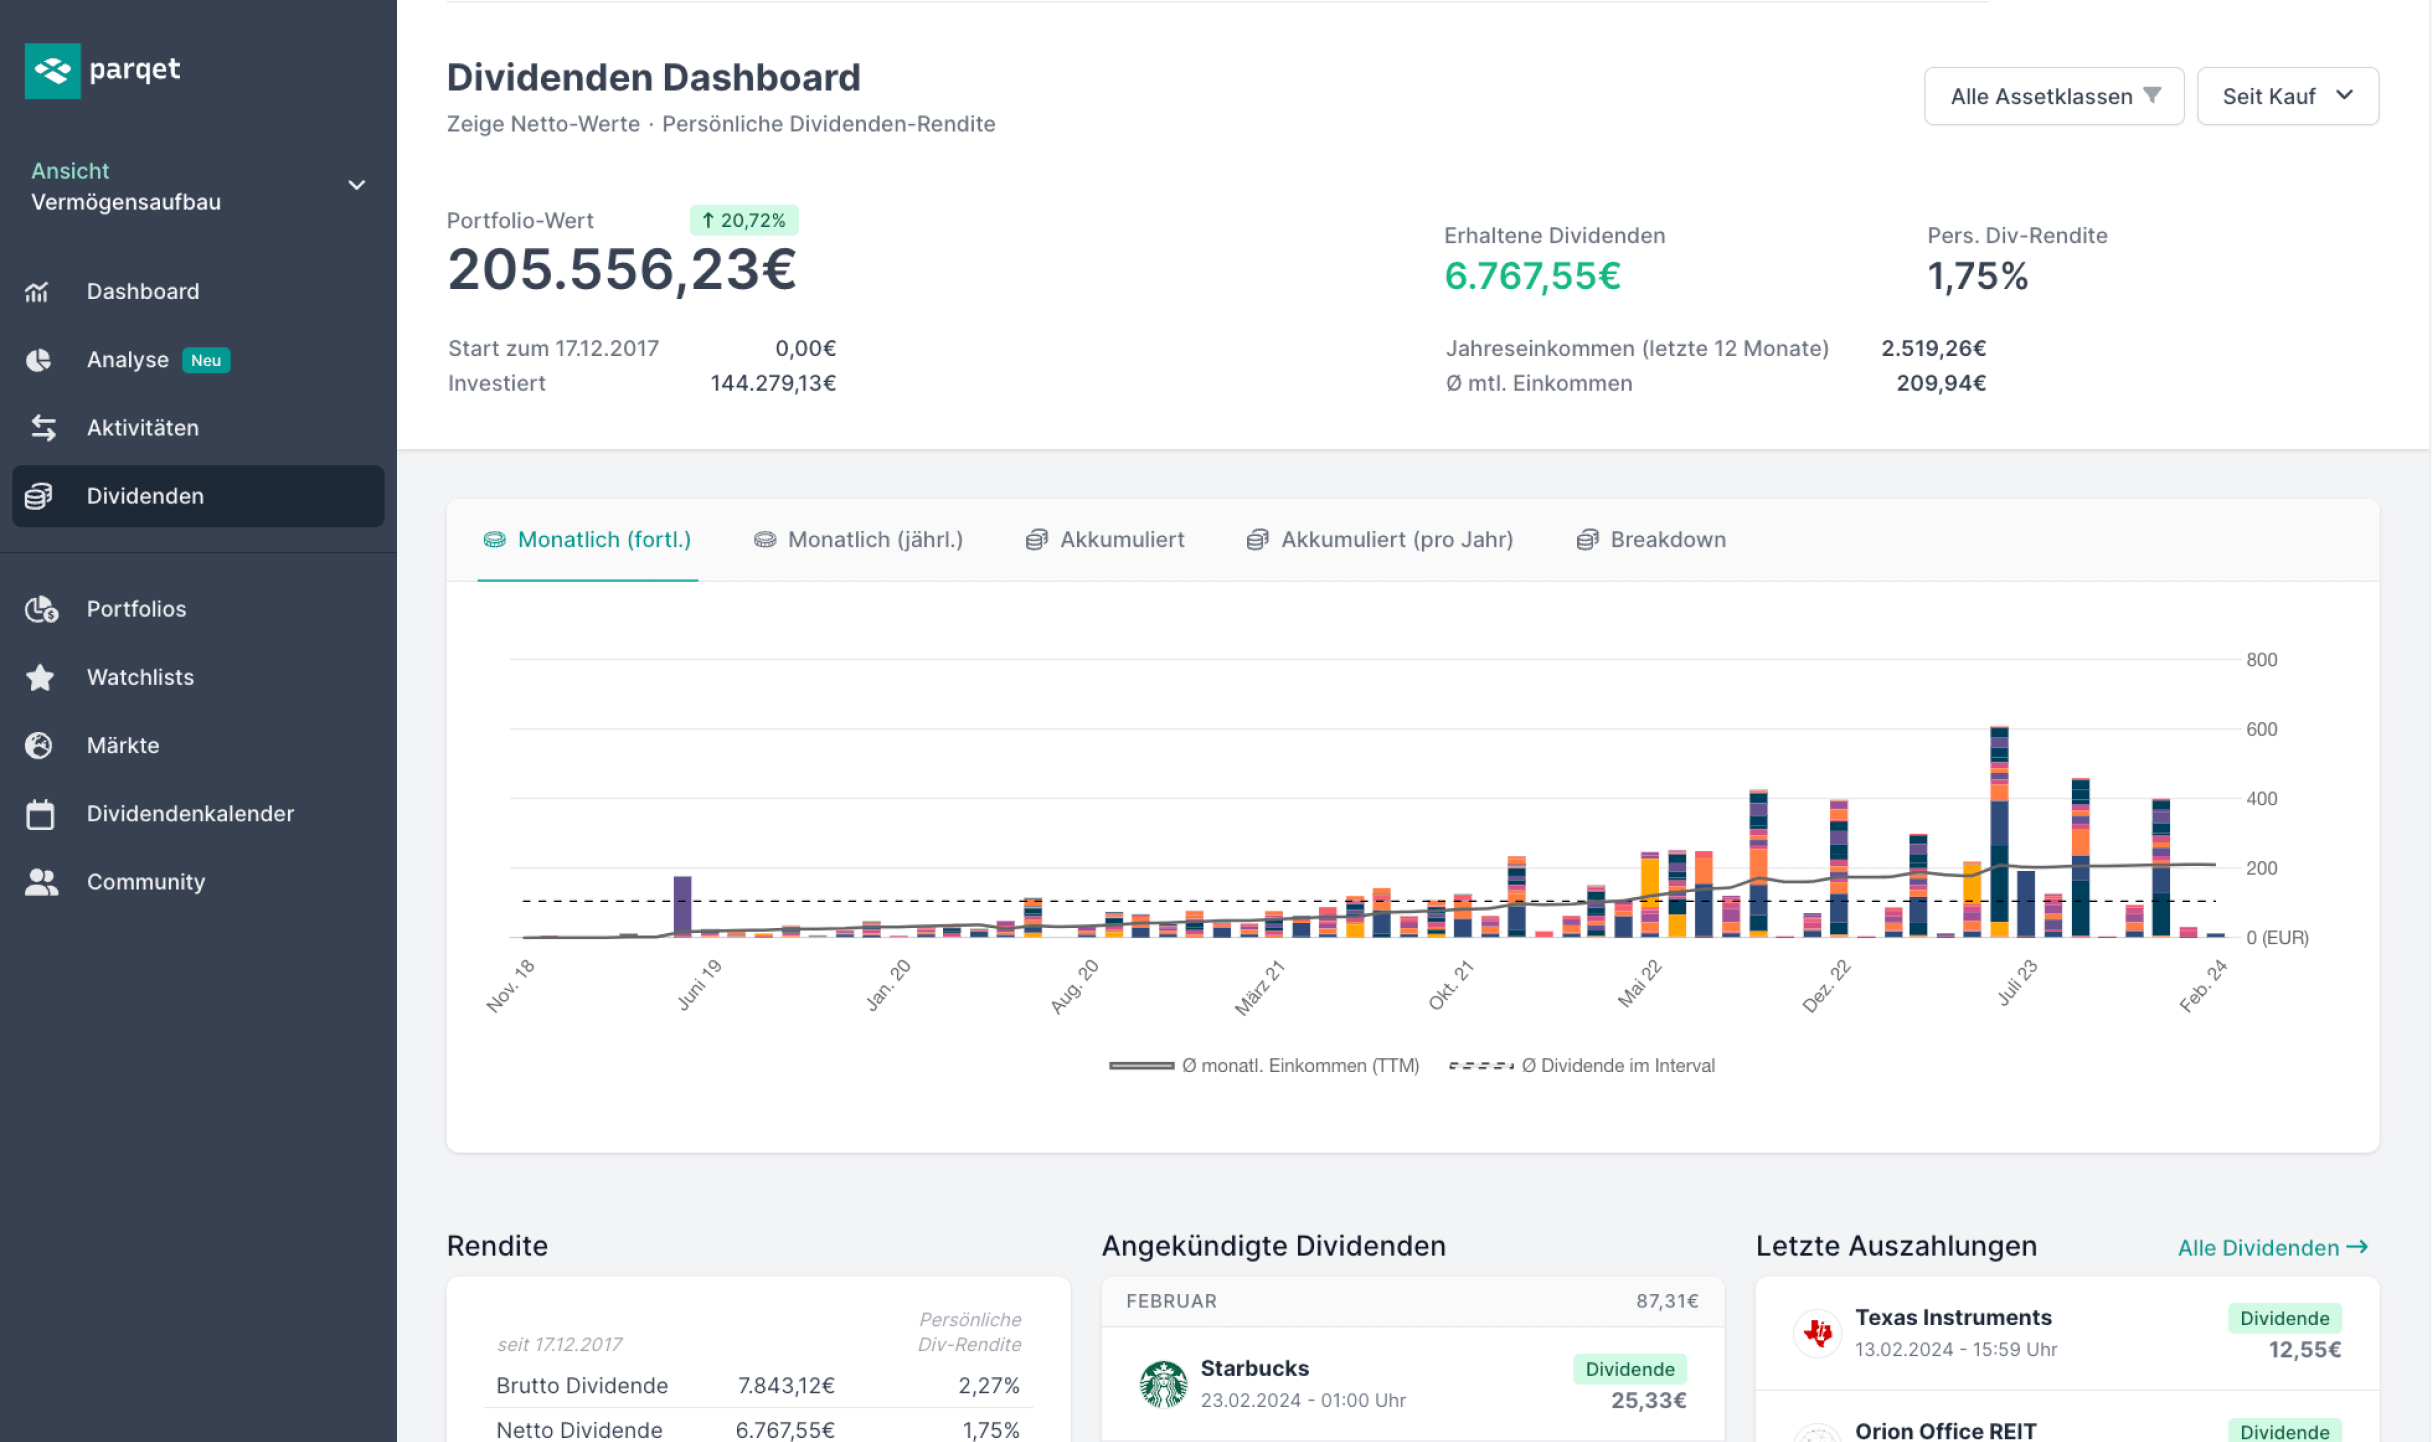Click the Dividendenkalender calendar icon

40,814
